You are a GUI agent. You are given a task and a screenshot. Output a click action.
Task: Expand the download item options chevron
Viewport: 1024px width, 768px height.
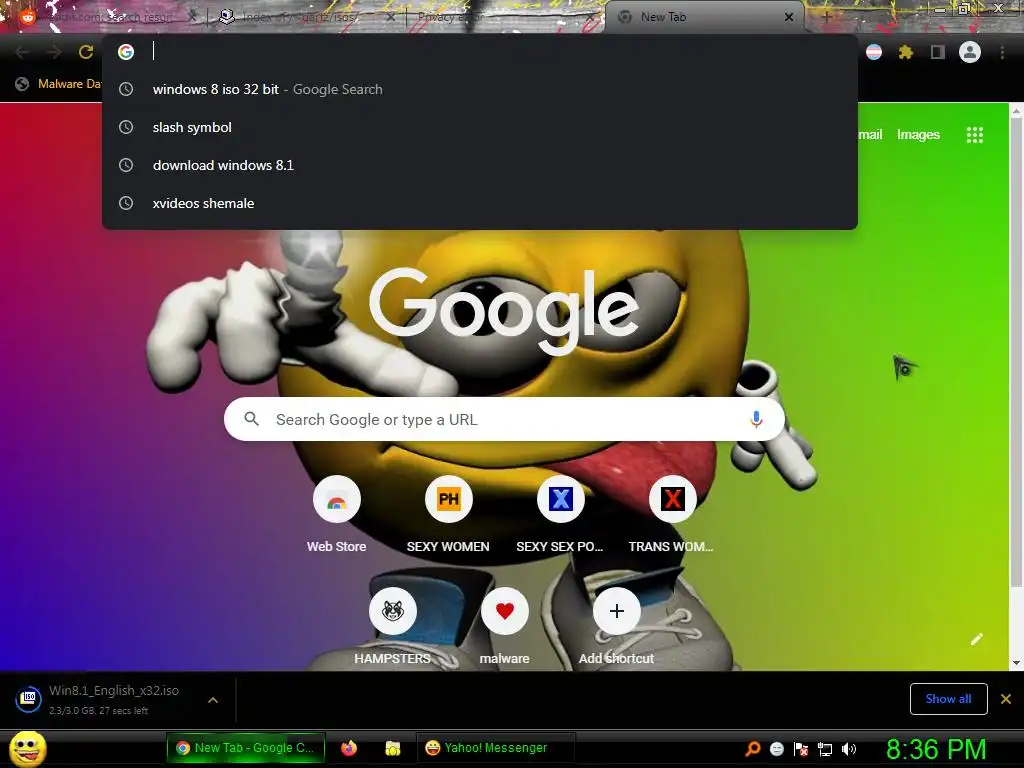pos(212,700)
